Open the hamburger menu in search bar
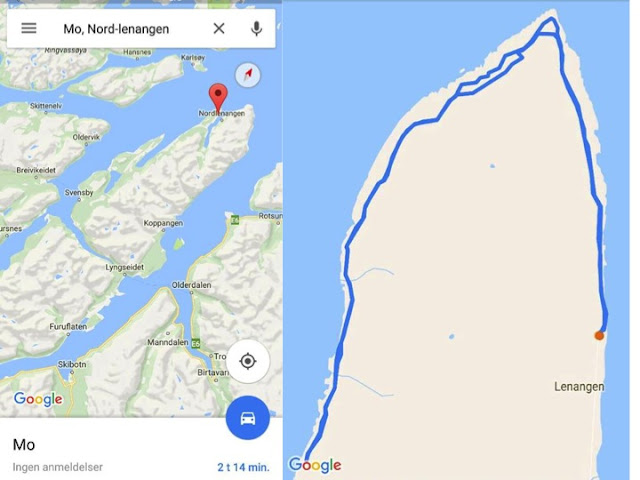This screenshot has height=480, width=640. (x=29, y=28)
